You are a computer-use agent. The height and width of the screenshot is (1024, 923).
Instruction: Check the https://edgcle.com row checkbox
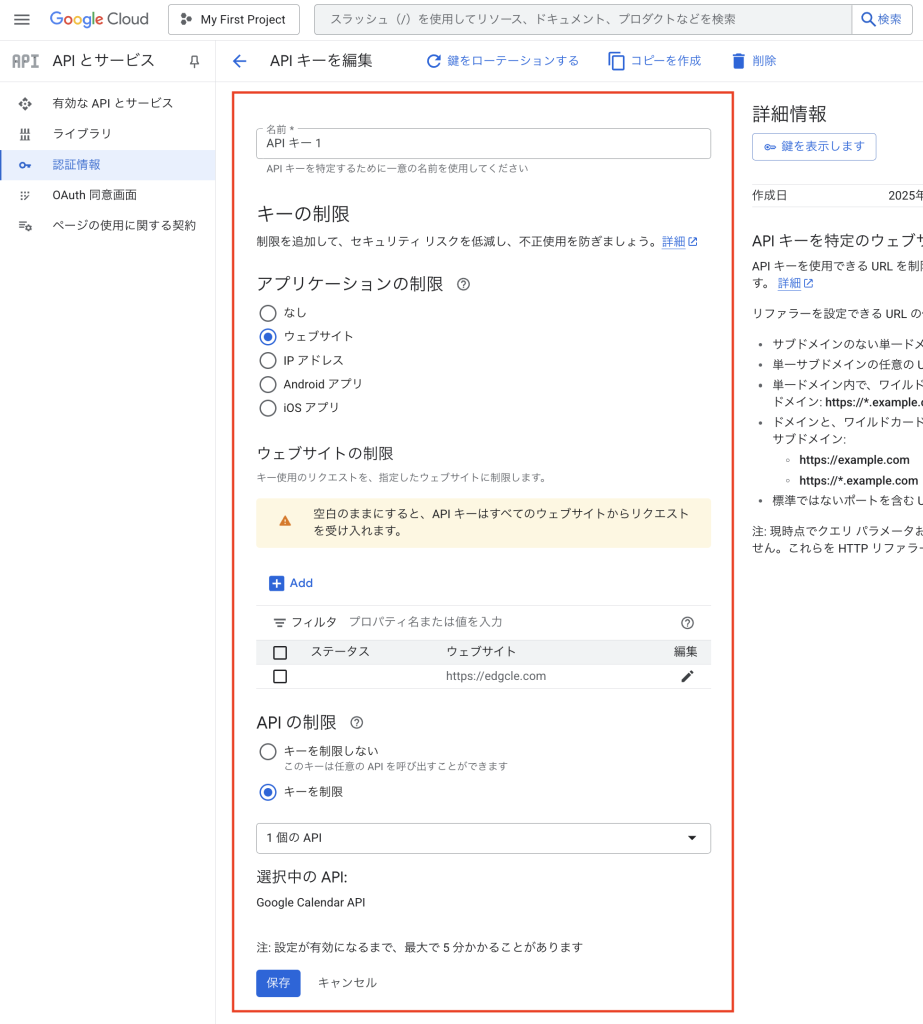pyautogui.click(x=280, y=677)
